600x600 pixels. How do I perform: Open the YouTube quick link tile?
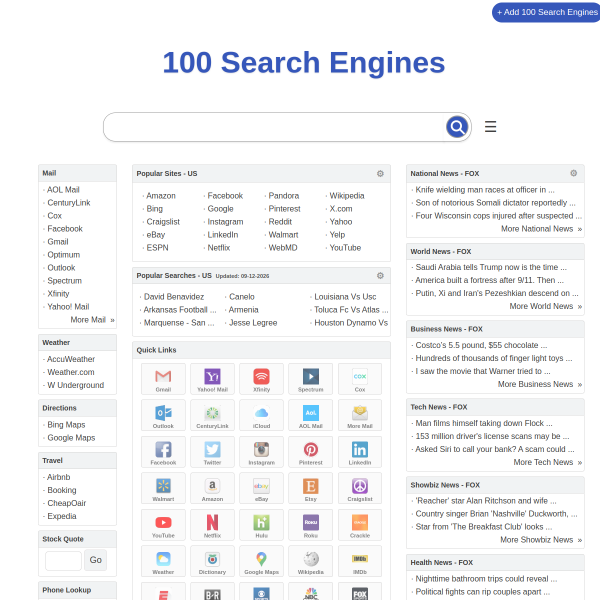163,525
